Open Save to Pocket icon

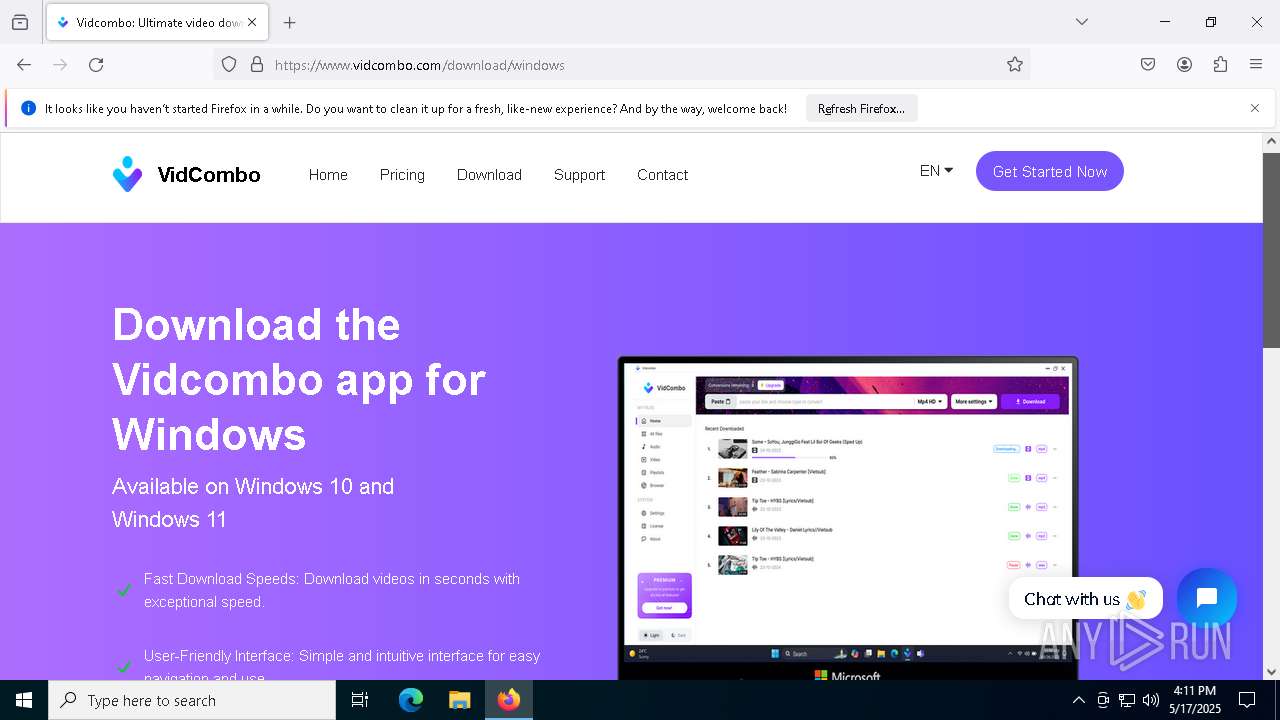1148,65
